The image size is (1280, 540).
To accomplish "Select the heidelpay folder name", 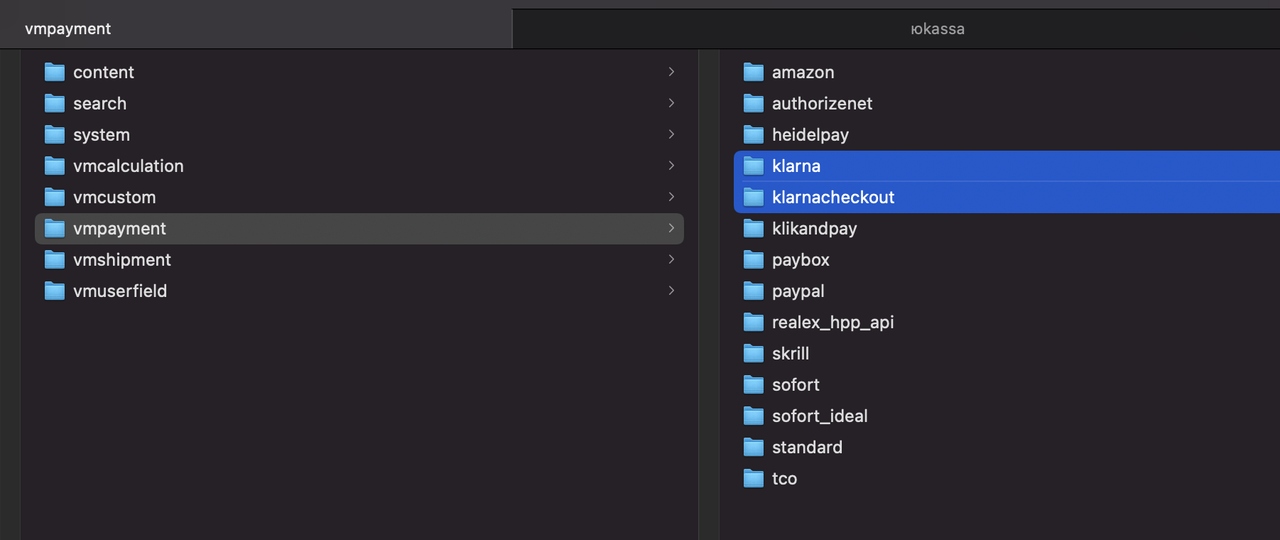I will (x=810, y=134).
